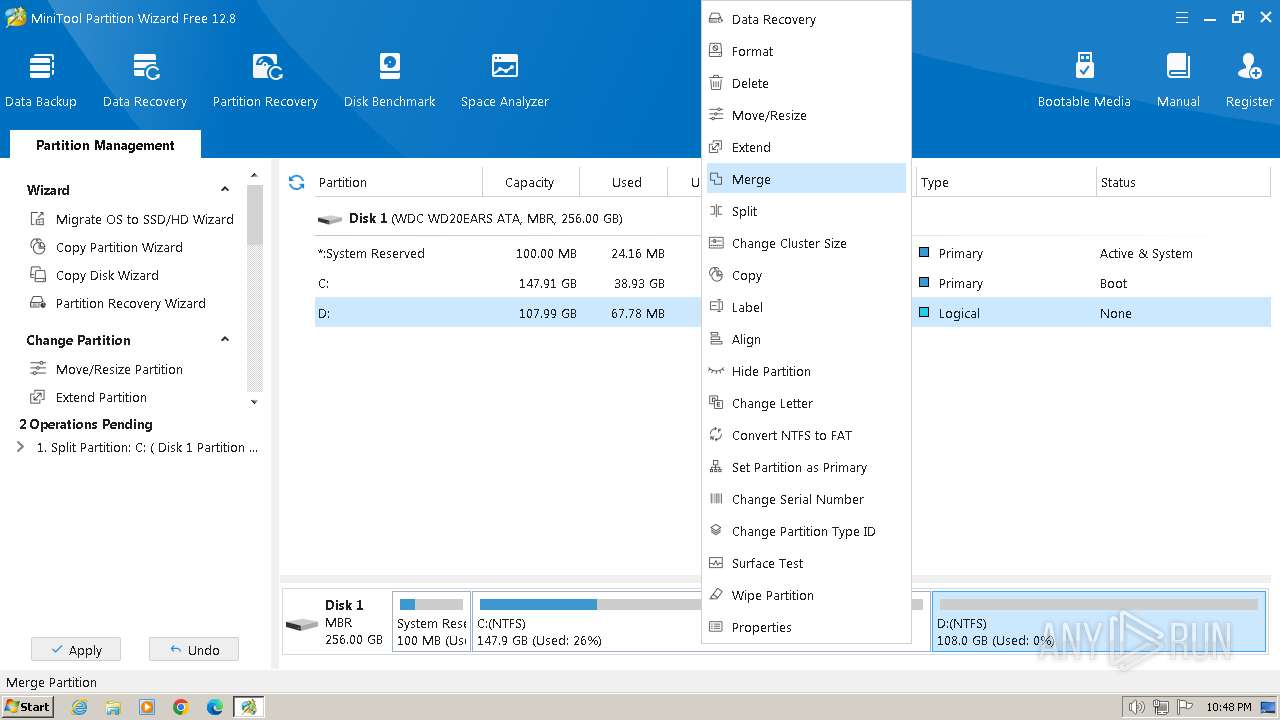Screen dimensions: 1280x720
Task: Open Google Chrome from the taskbar
Action: pos(181,707)
